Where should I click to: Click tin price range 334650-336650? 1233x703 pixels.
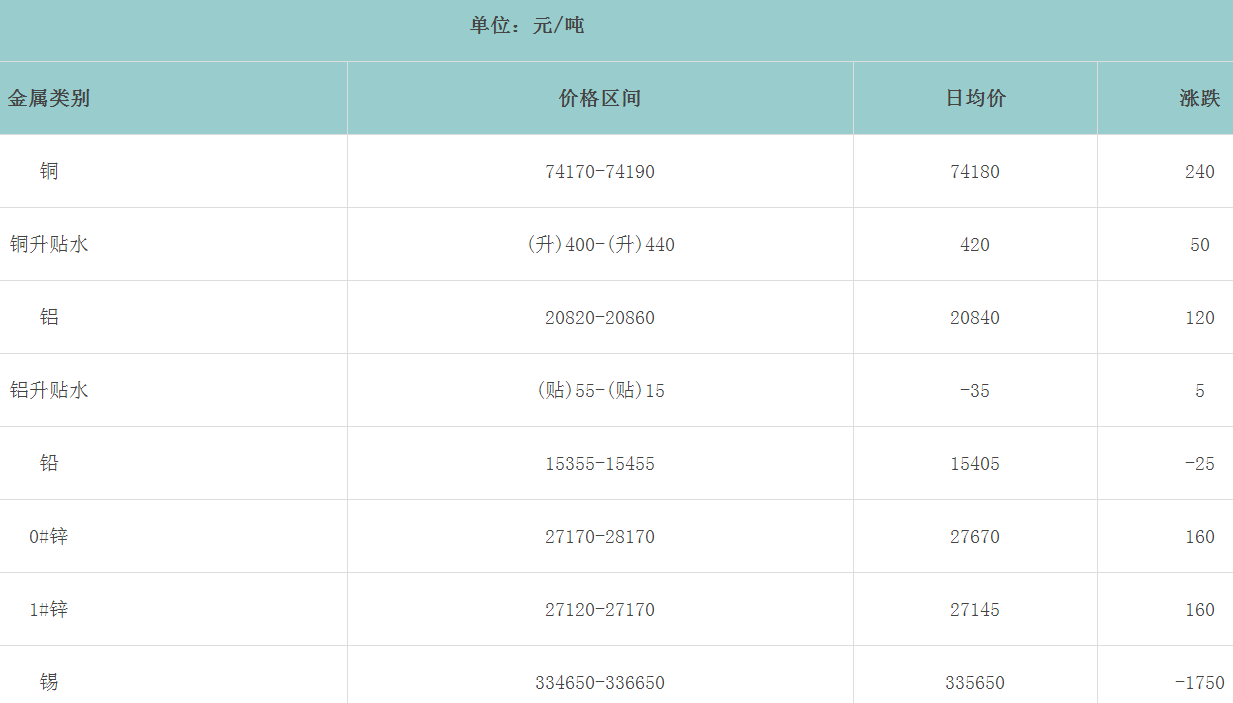(x=600, y=683)
